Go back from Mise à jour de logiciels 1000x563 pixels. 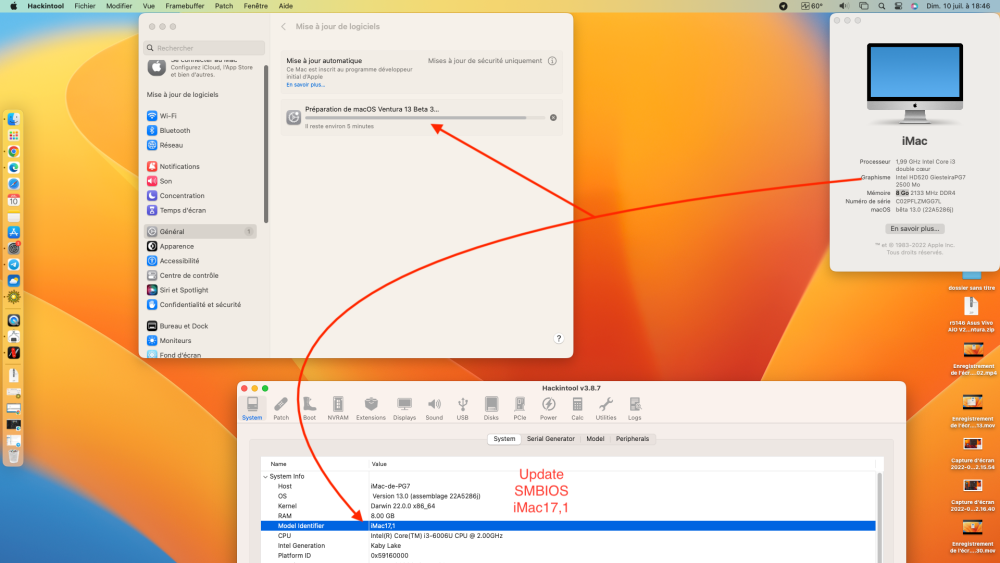[x=284, y=27]
